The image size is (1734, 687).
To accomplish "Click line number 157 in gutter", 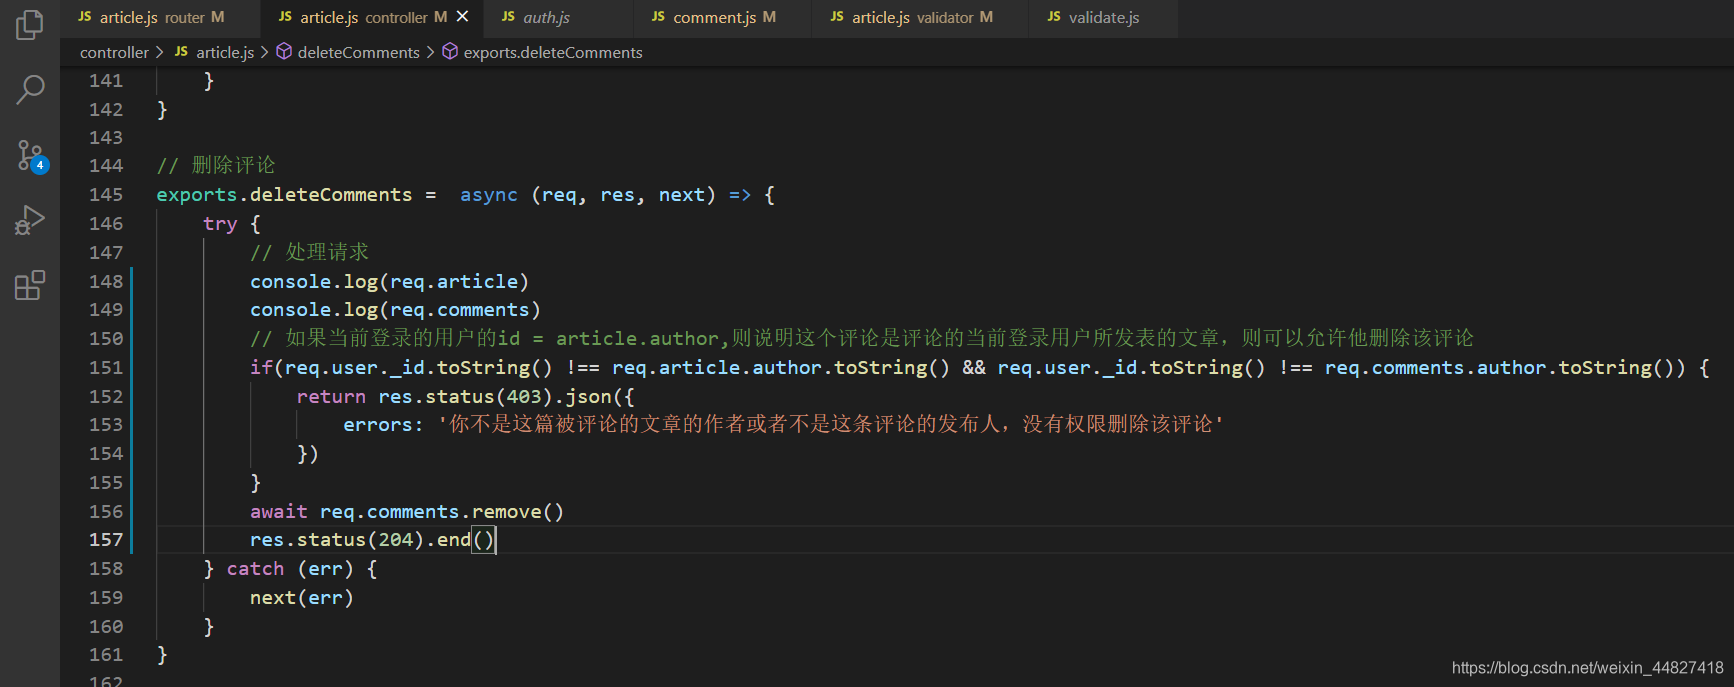I will [106, 539].
